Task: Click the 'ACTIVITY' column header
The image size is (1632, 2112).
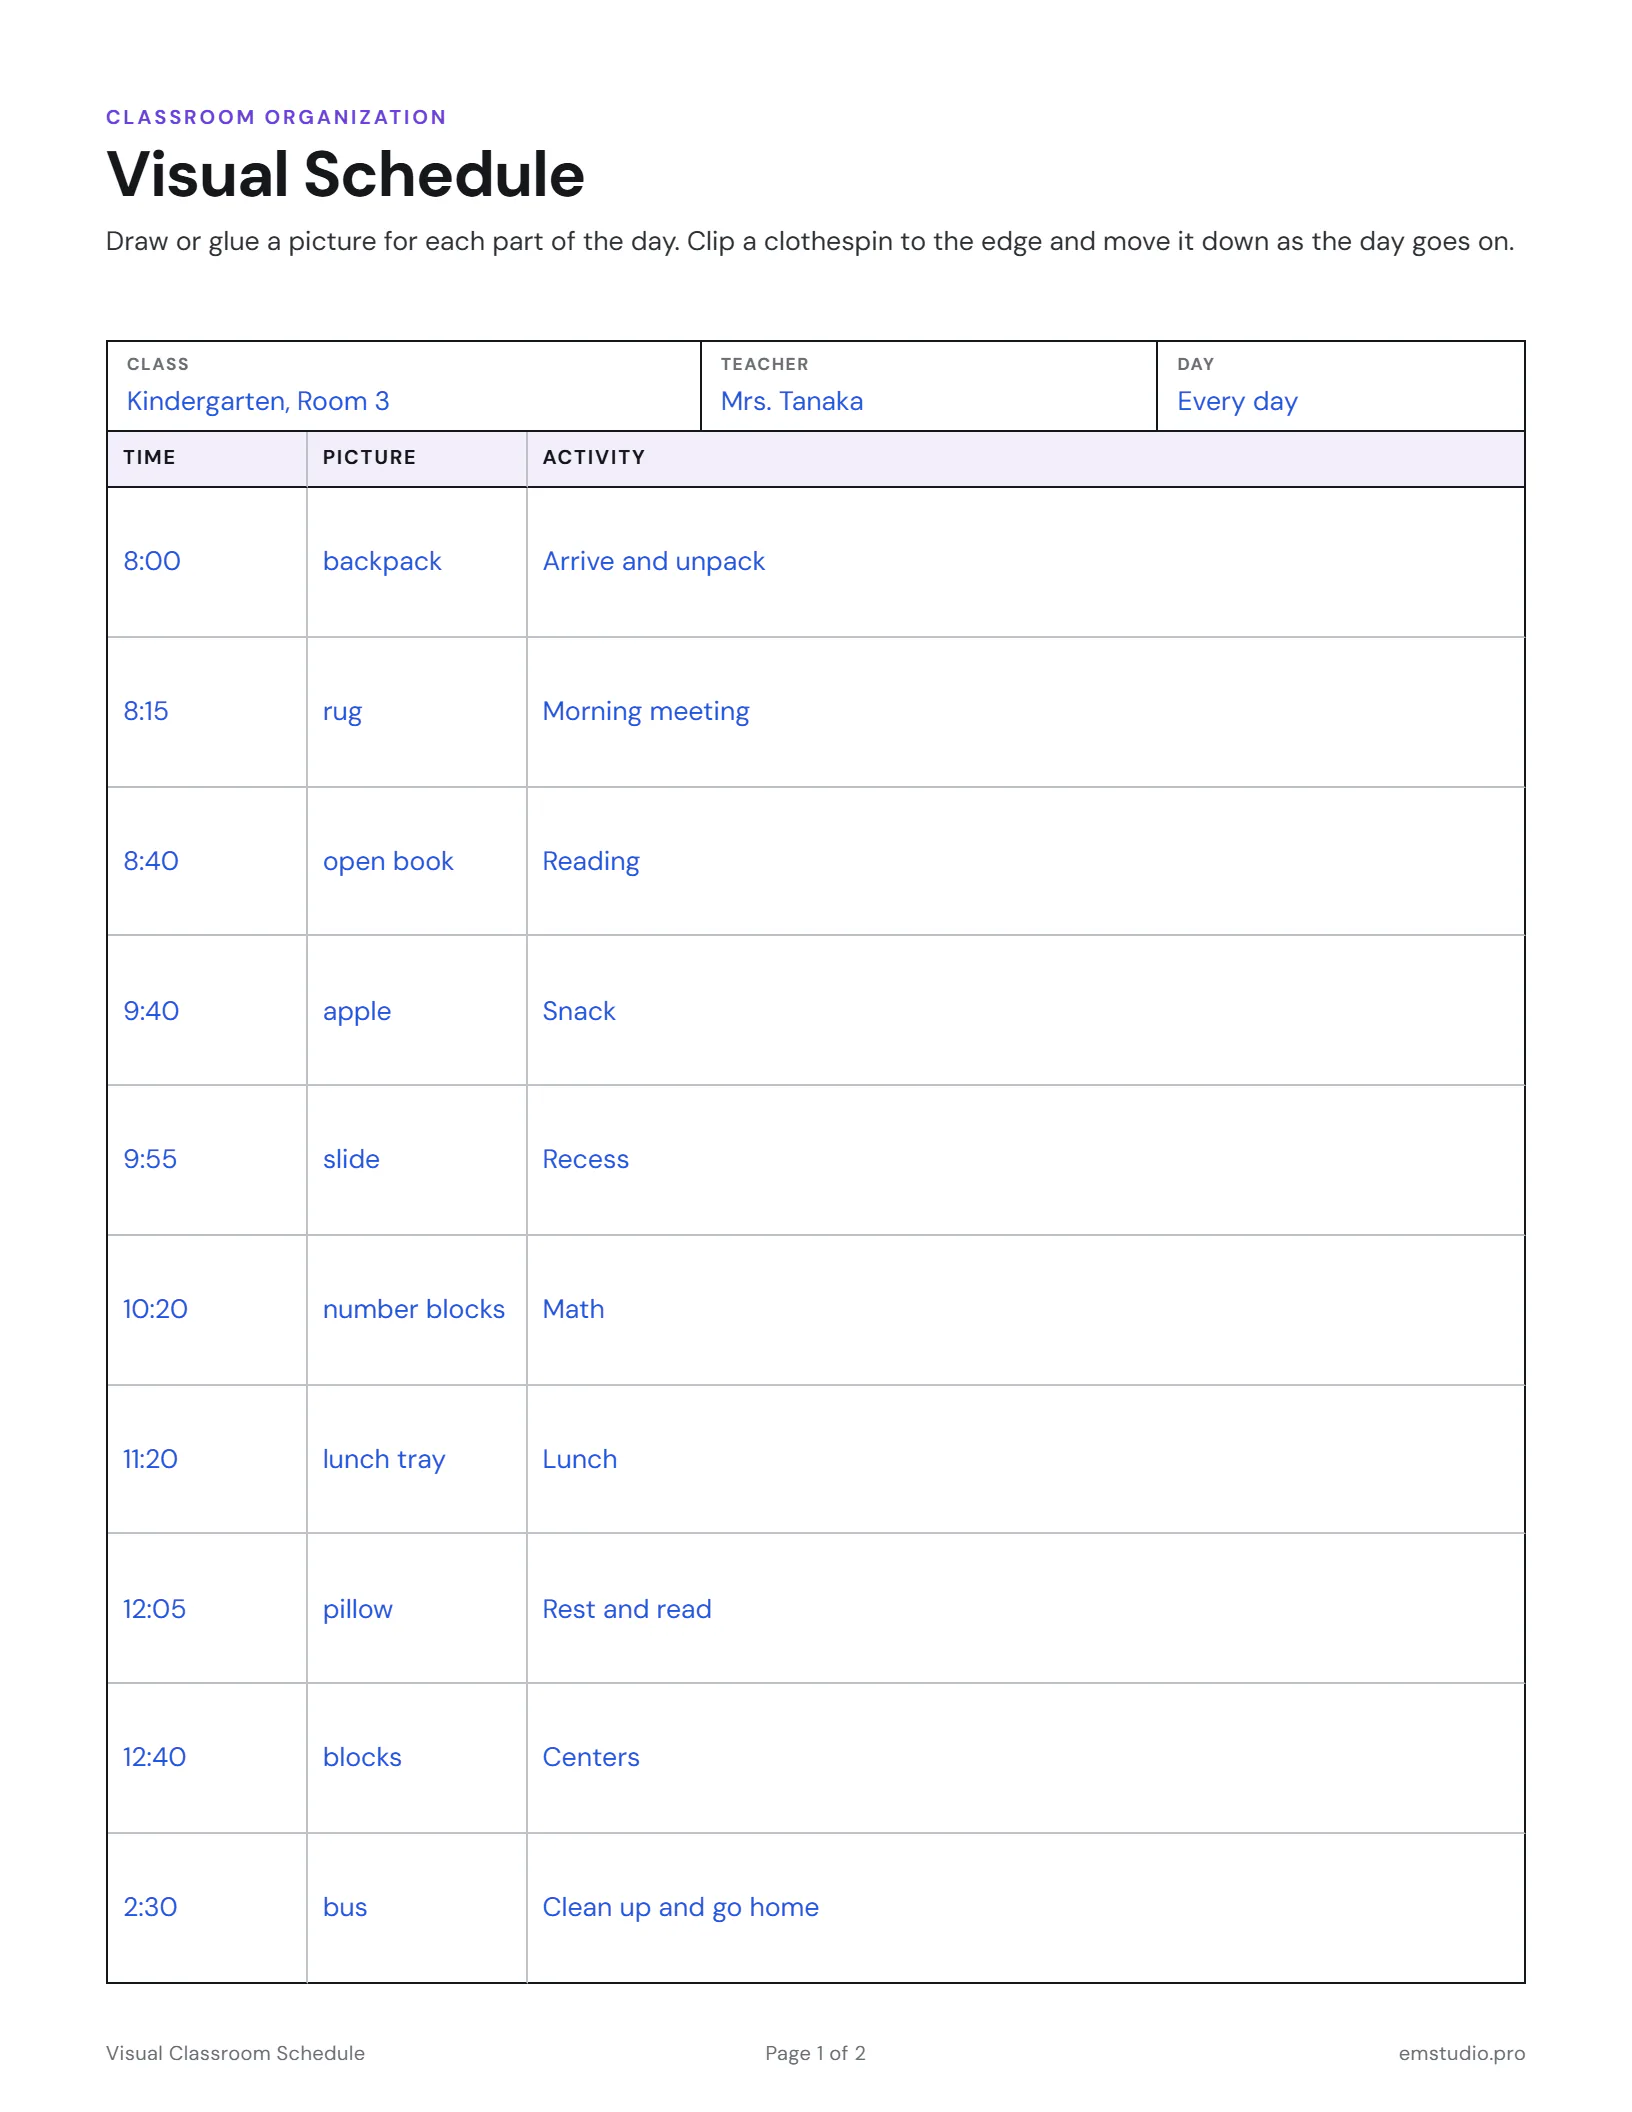Action: (1025, 459)
